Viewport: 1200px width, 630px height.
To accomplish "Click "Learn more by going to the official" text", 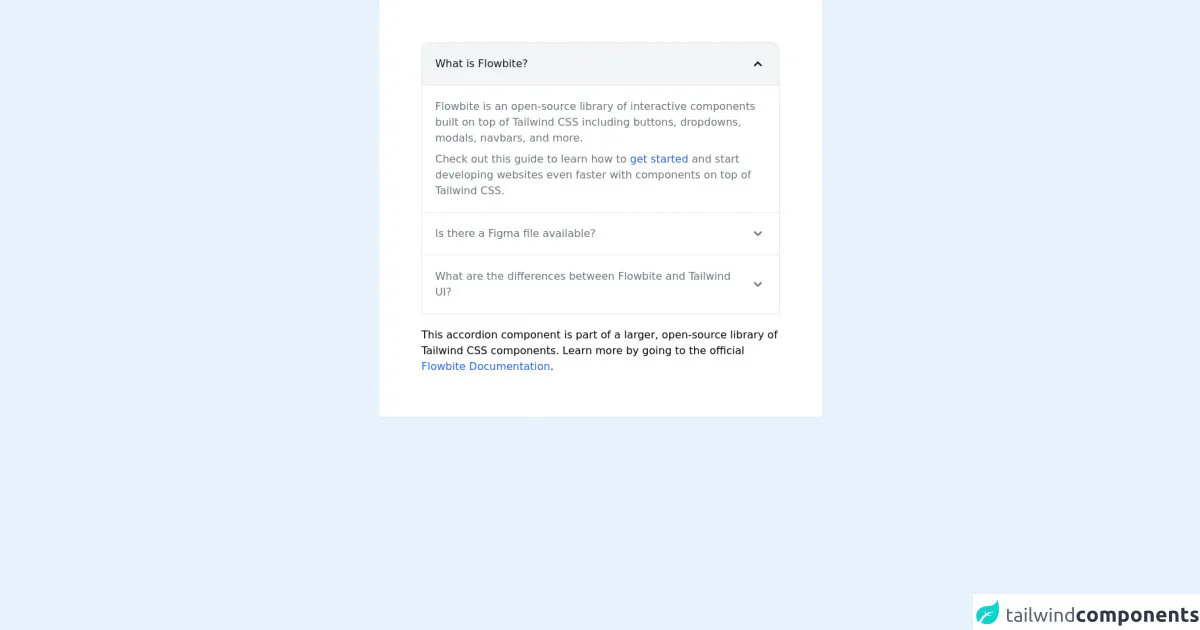I will click(x=653, y=351).
